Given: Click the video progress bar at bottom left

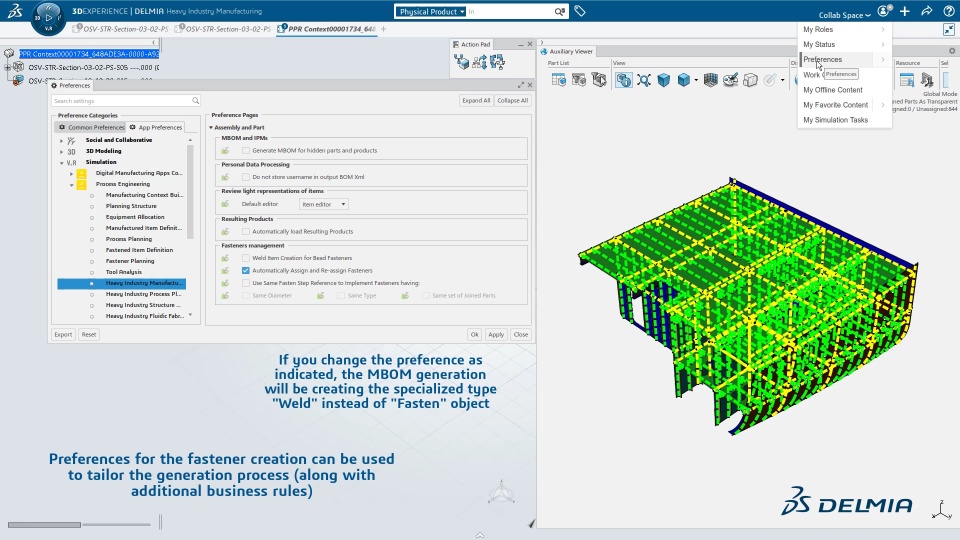Looking at the screenshot, I should [79, 525].
